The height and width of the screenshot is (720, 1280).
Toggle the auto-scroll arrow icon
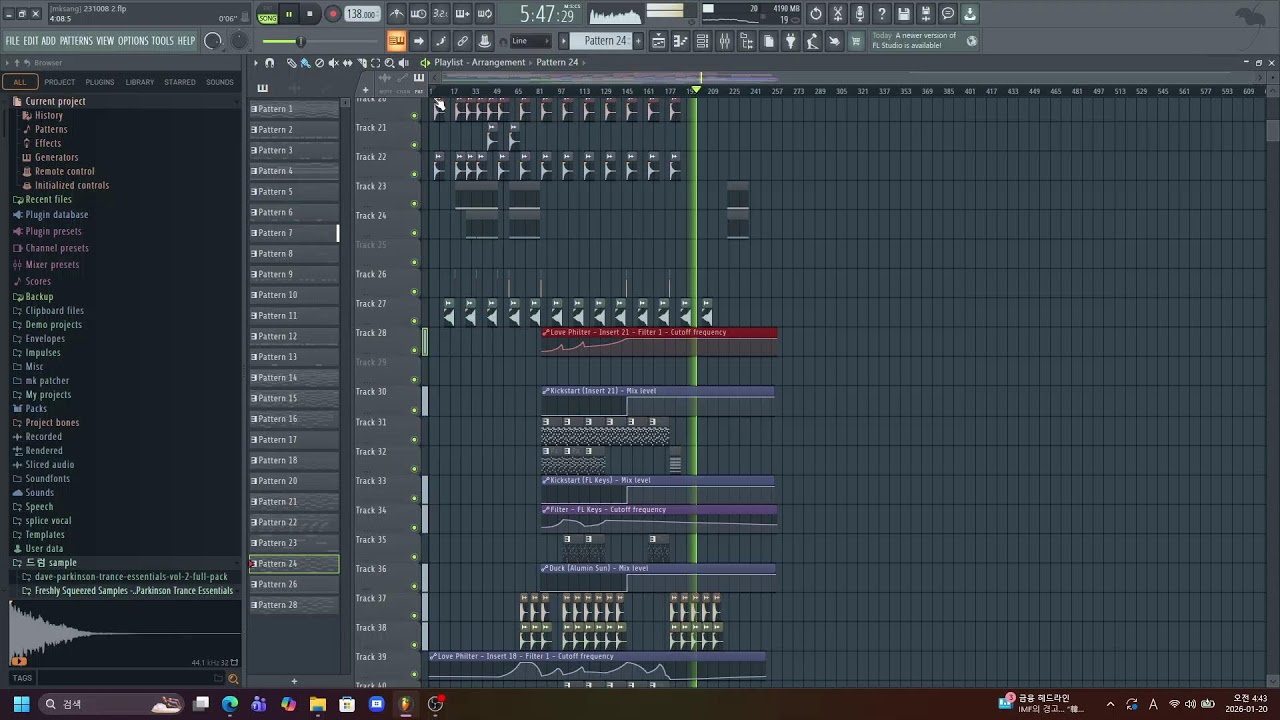(x=419, y=41)
